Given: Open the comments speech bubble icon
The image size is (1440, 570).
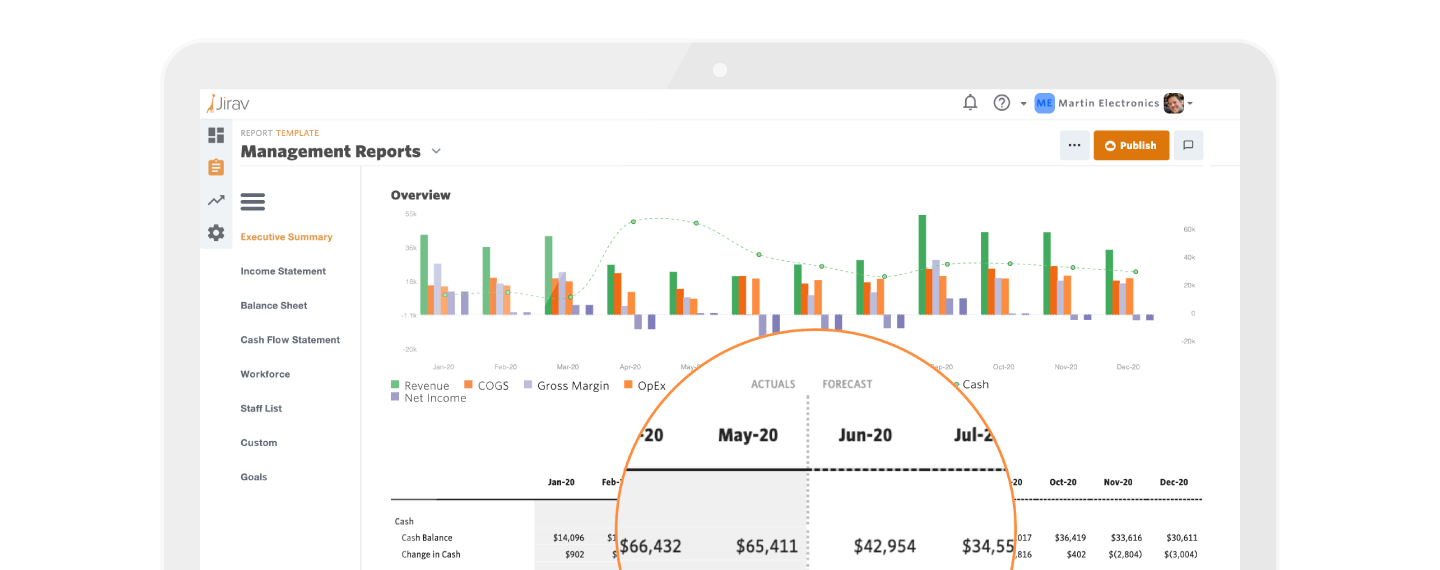Looking at the screenshot, I should click(1188, 145).
